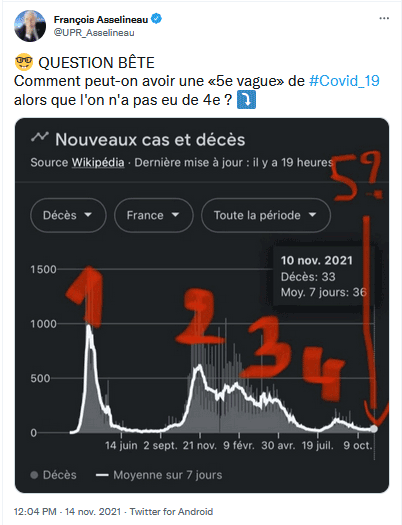Open the embedded chart image
Image resolution: width=402 pixels, height=525 pixels.
point(202,305)
